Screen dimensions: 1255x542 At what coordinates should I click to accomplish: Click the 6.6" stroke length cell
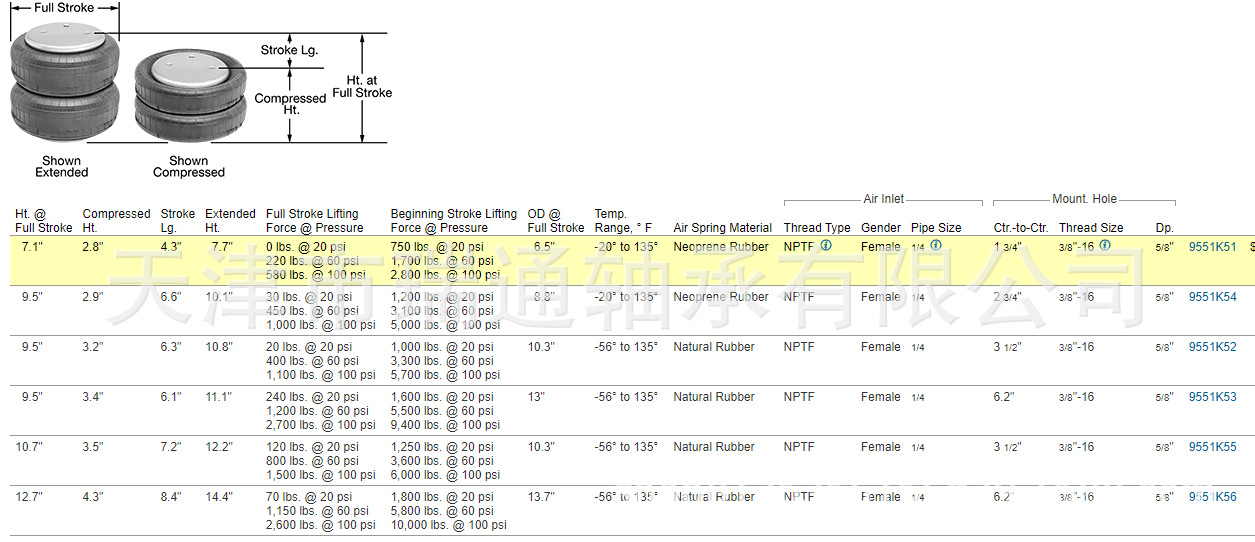coord(171,297)
